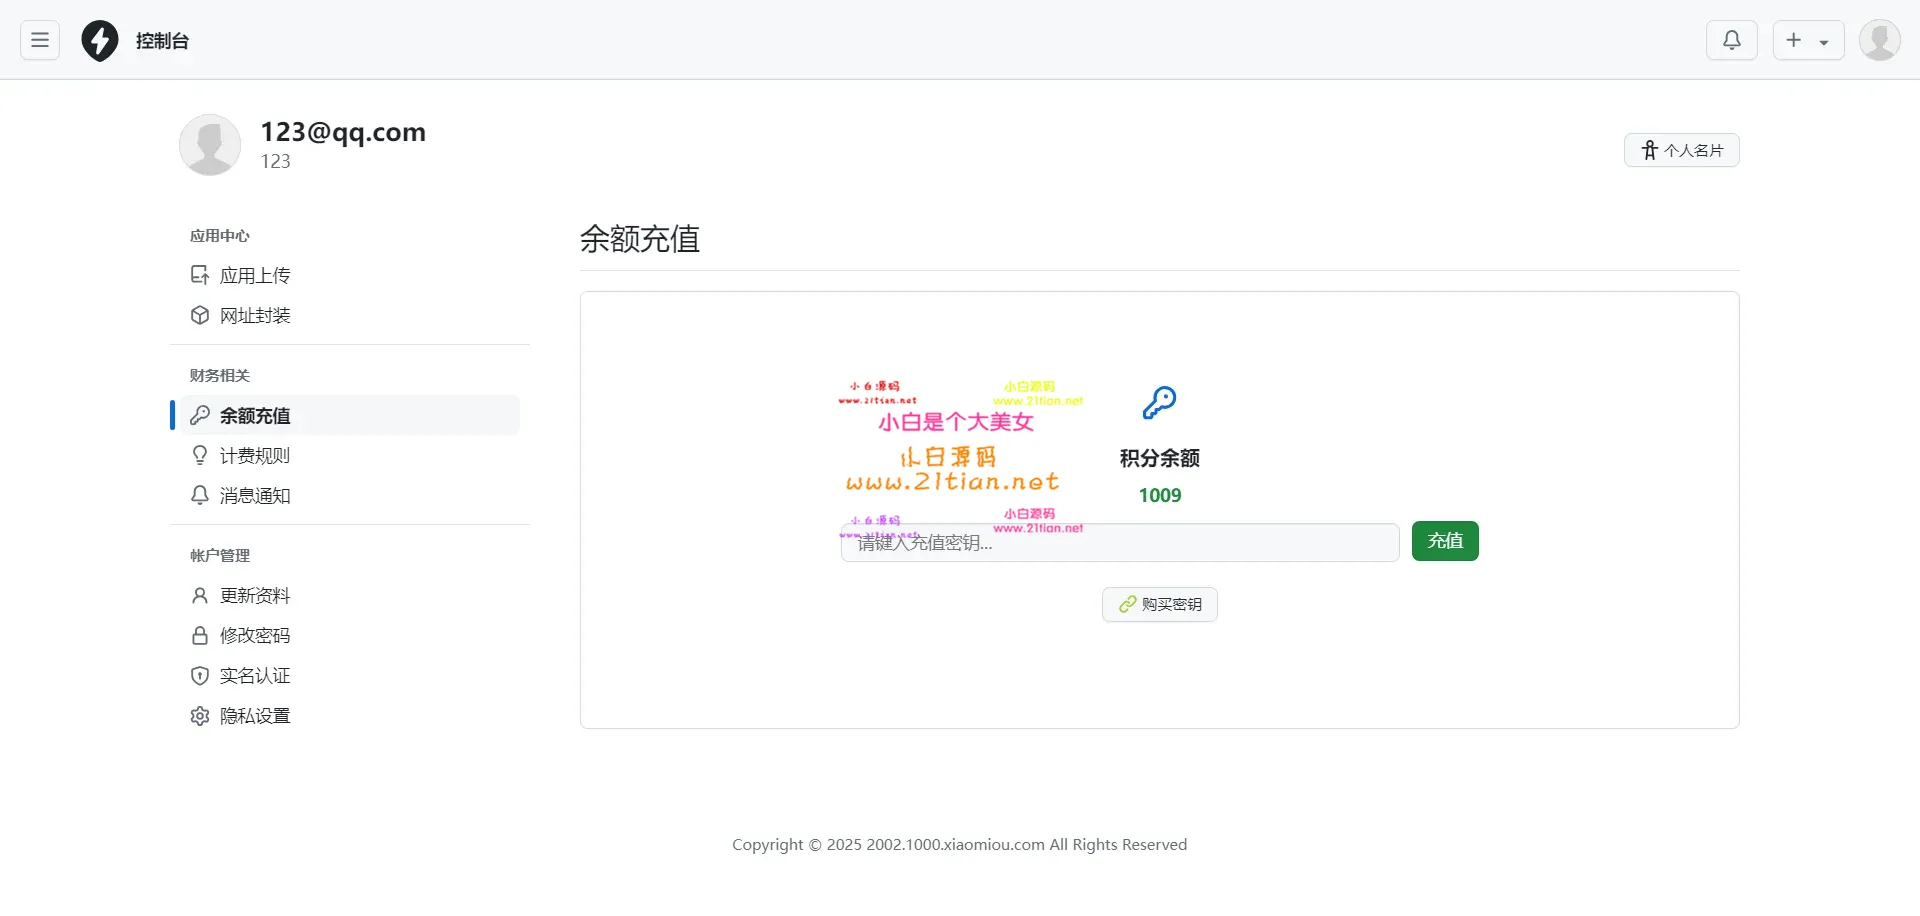Open 实名认证 verification page

pos(254,675)
